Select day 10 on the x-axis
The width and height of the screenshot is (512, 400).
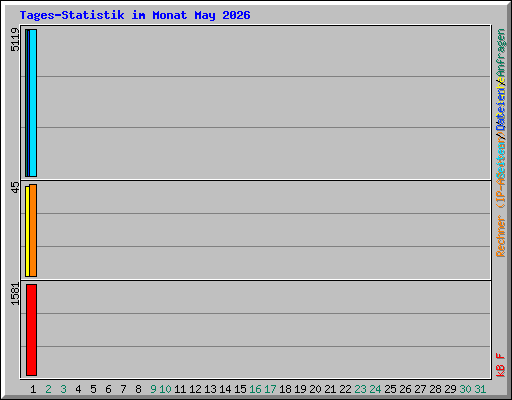pyautogui.click(x=165, y=389)
